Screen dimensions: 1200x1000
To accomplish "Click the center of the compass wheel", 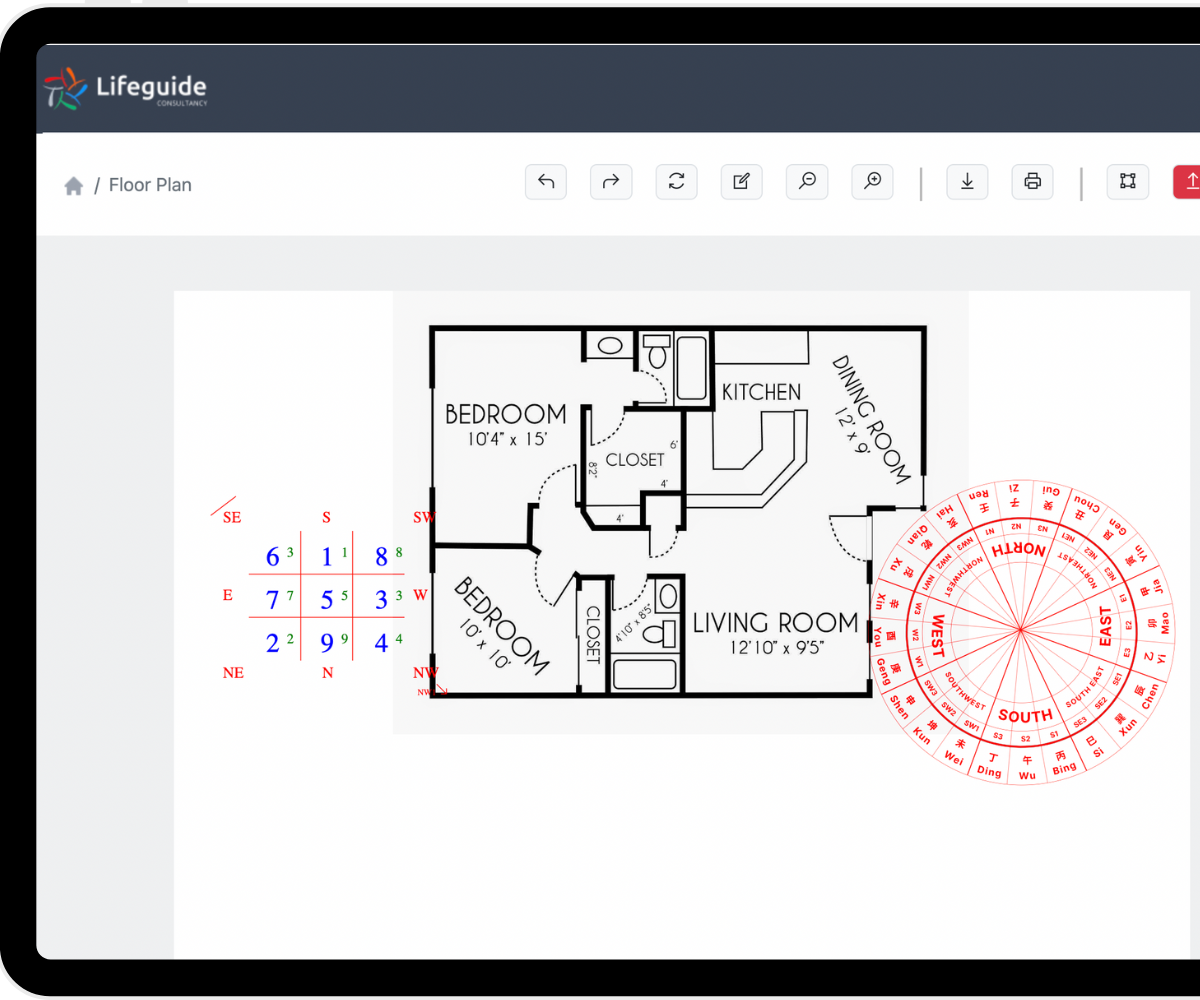I will tap(1020, 630).
